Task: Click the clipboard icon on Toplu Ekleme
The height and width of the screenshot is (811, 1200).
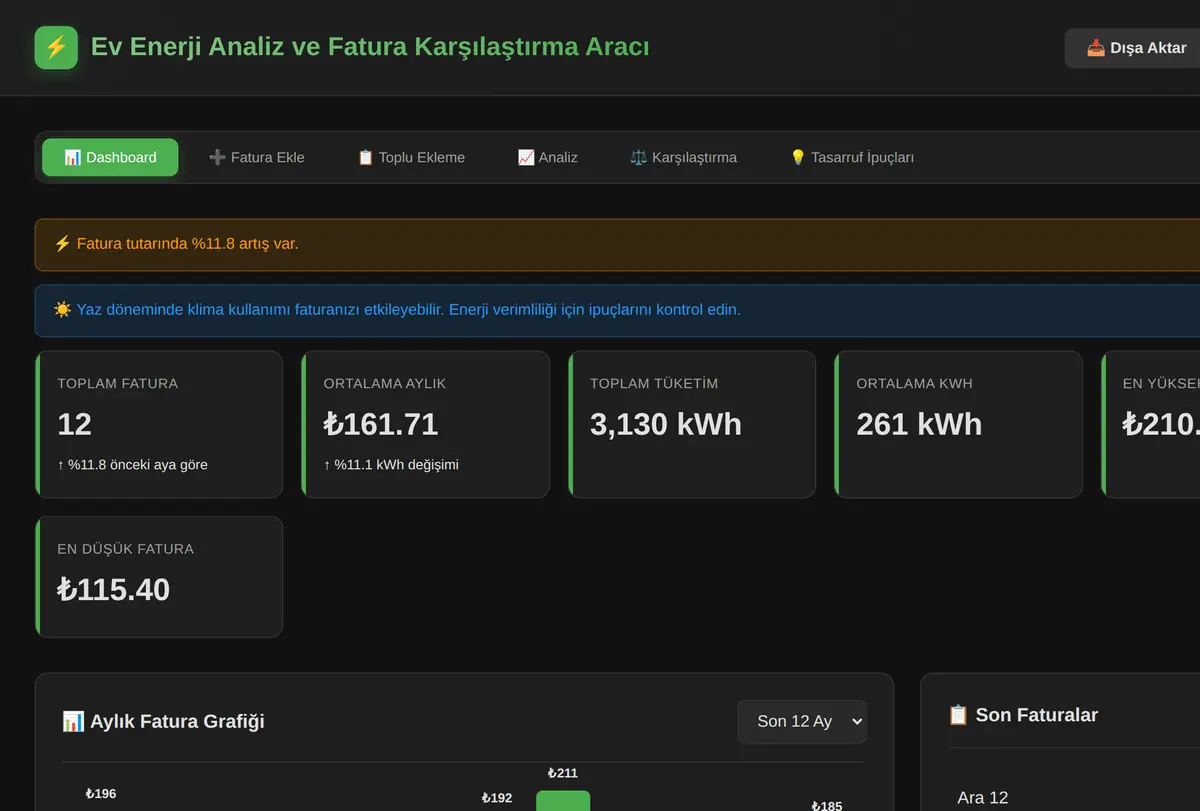Action: (x=365, y=157)
